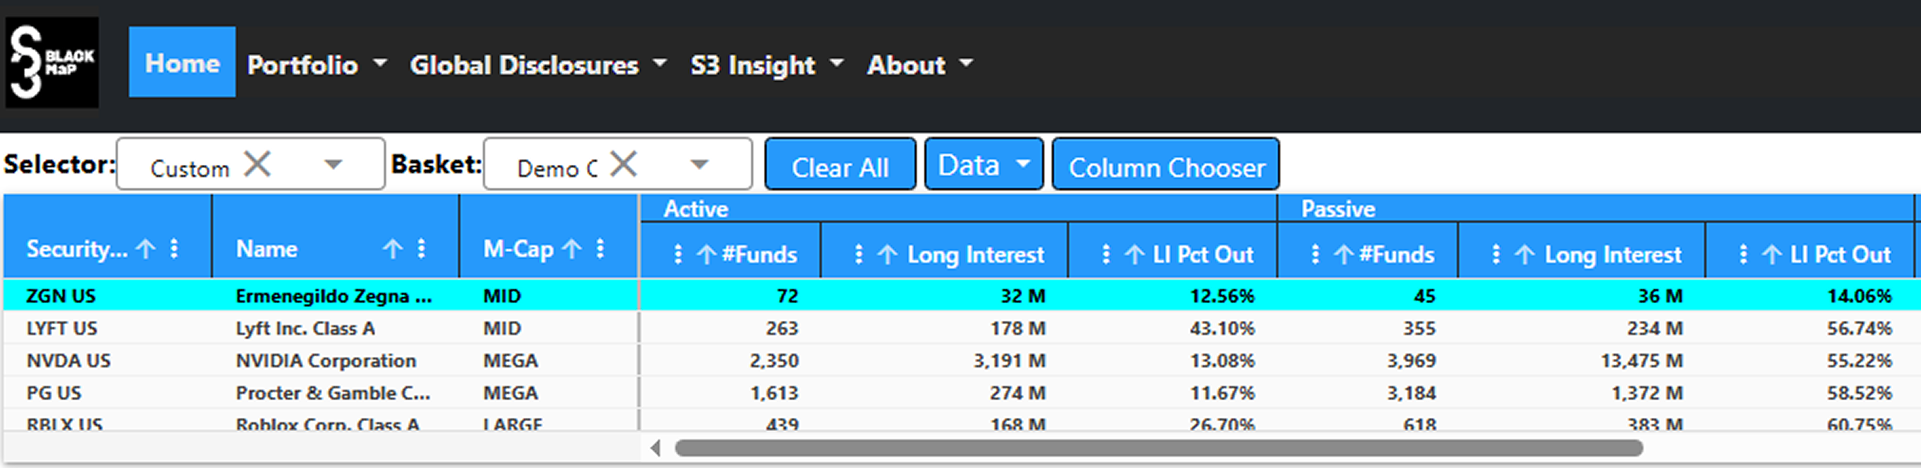Select the NVDA US security
Screen dimensions: 1921x468
tap(68, 360)
